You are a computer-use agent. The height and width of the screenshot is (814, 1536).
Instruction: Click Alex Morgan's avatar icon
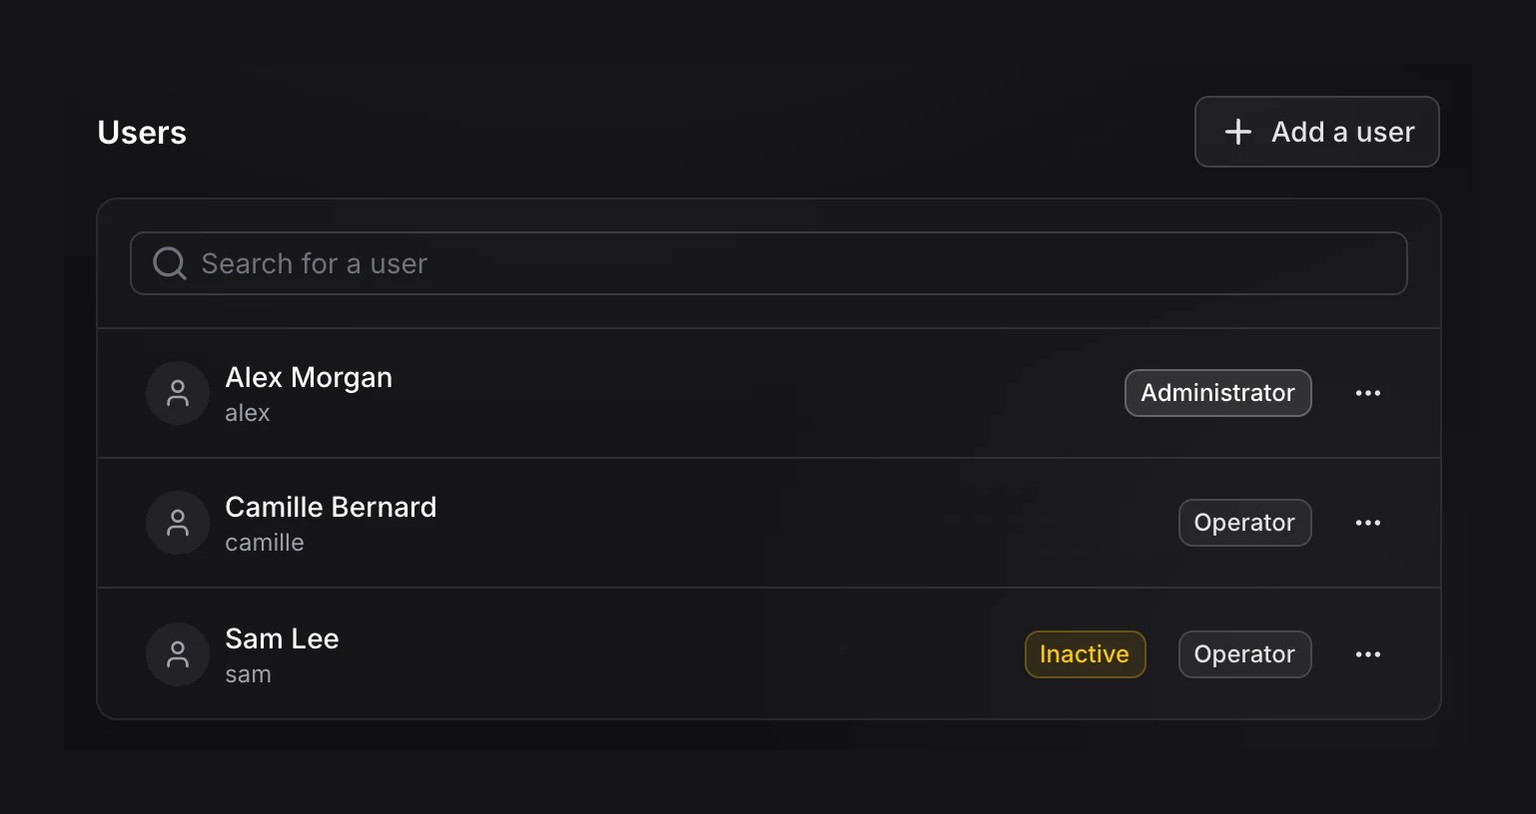click(x=178, y=393)
